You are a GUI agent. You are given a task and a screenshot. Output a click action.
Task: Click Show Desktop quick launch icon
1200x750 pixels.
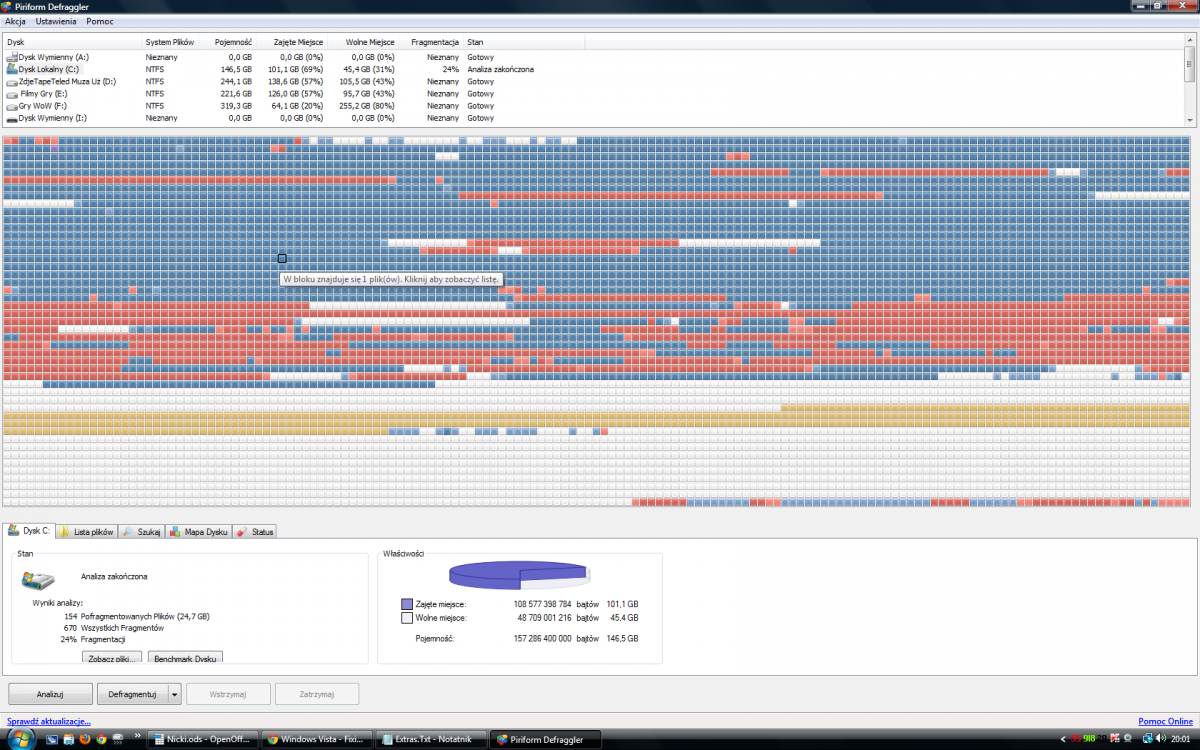(x=52, y=739)
